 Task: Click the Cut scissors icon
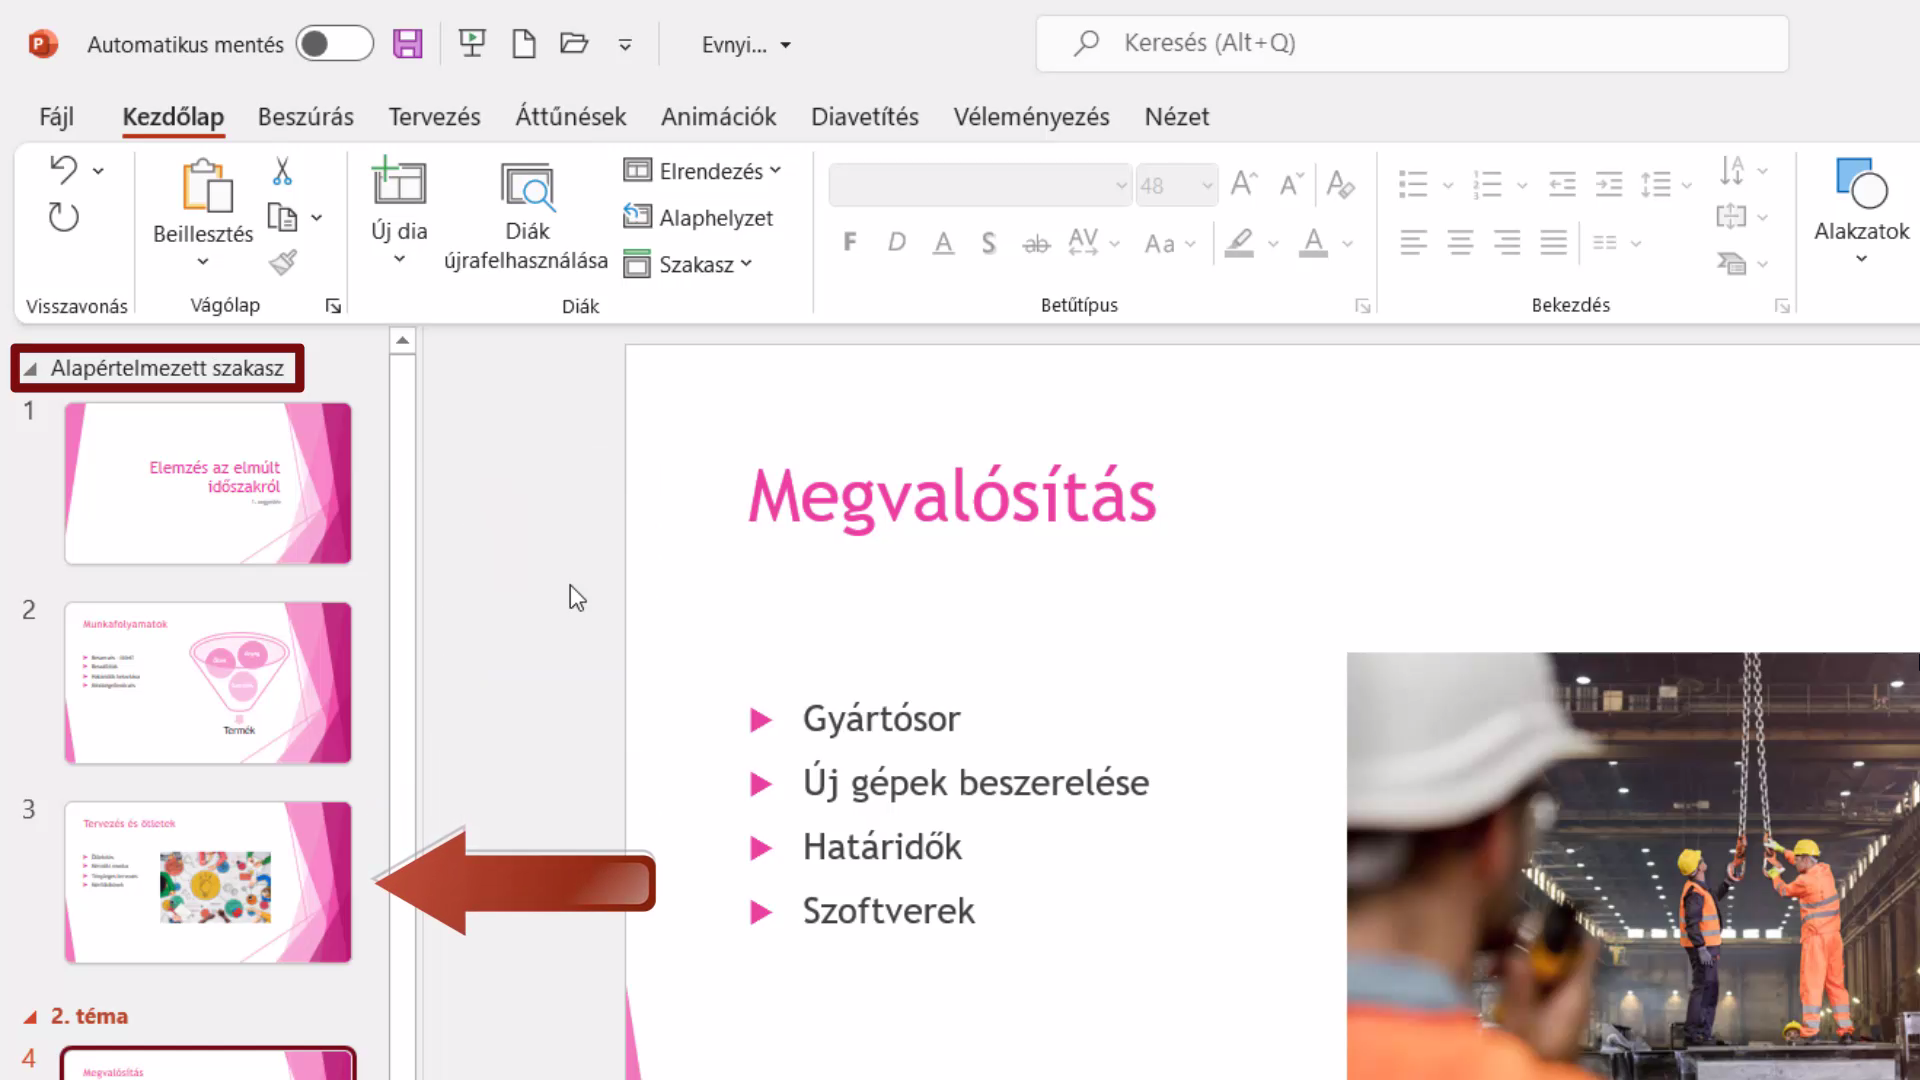coord(282,171)
